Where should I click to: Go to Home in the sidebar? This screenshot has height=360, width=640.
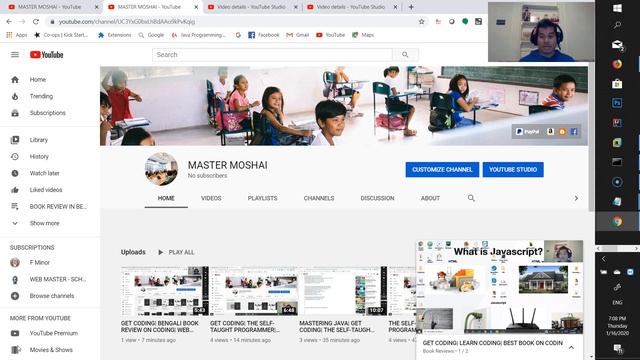38,80
